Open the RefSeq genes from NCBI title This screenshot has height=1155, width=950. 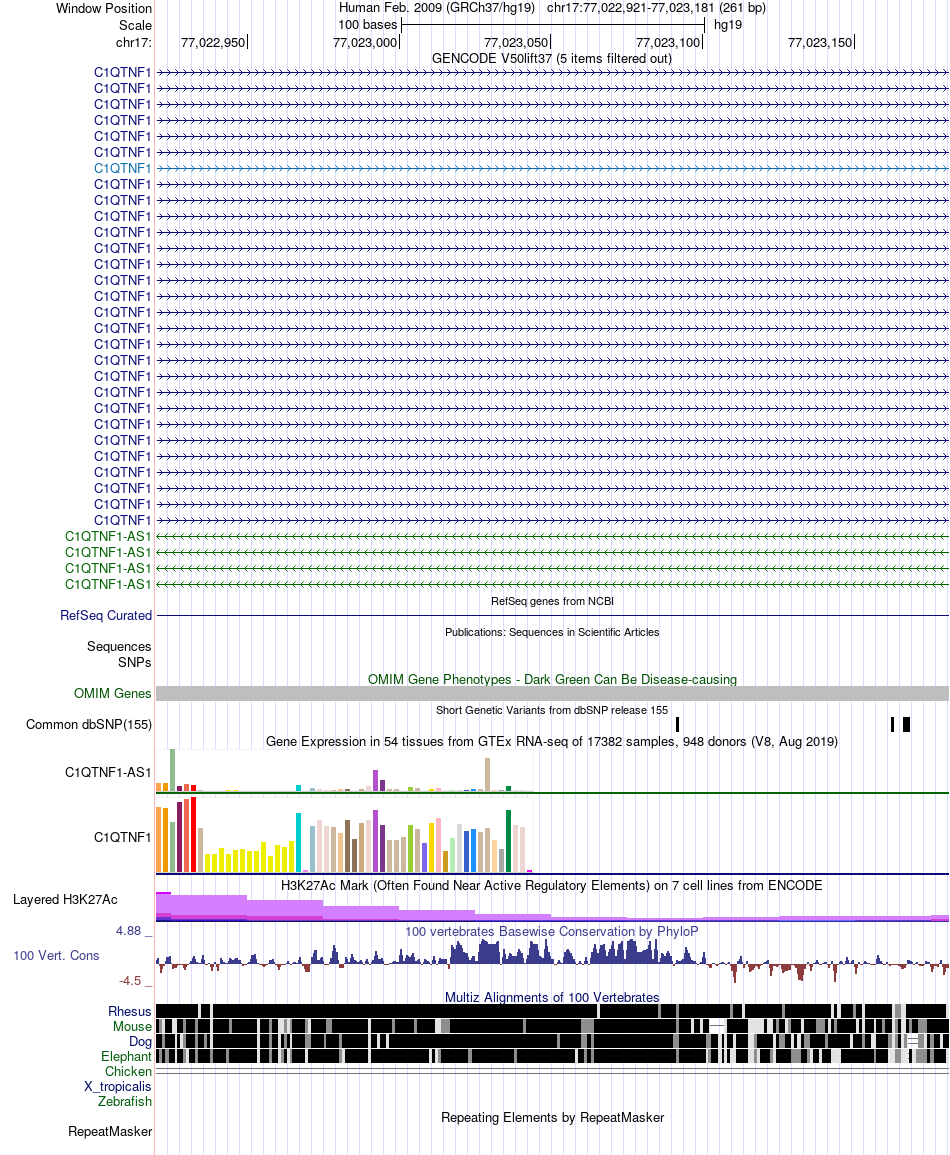552,601
